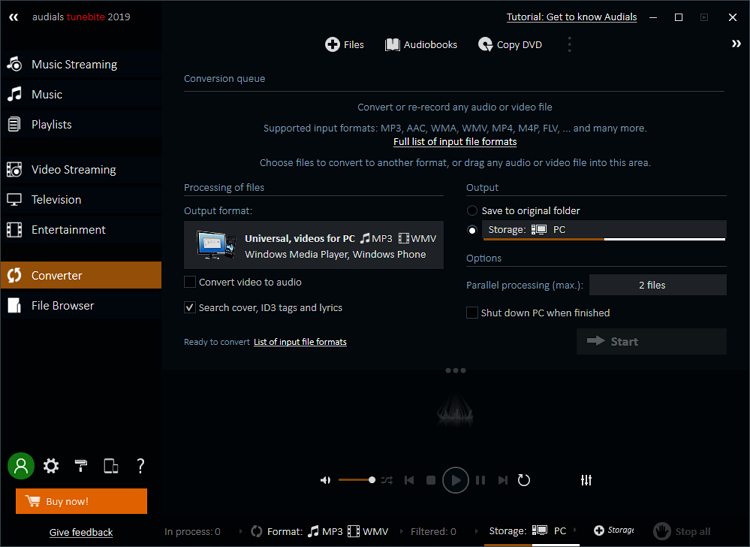Select the Converter section
Screen dimensions: 750x547
pos(81,275)
